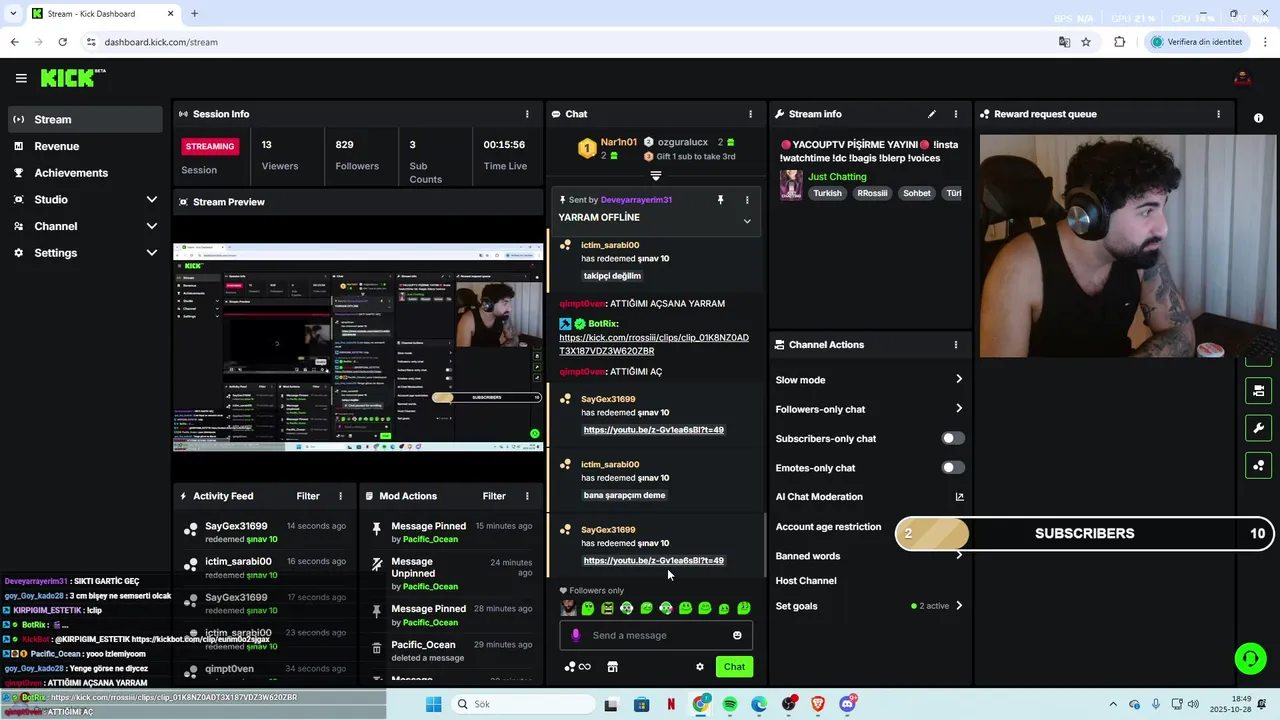Unpin the pinned chat message
The height and width of the screenshot is (720, 1280).
click(x=720, y=200)
